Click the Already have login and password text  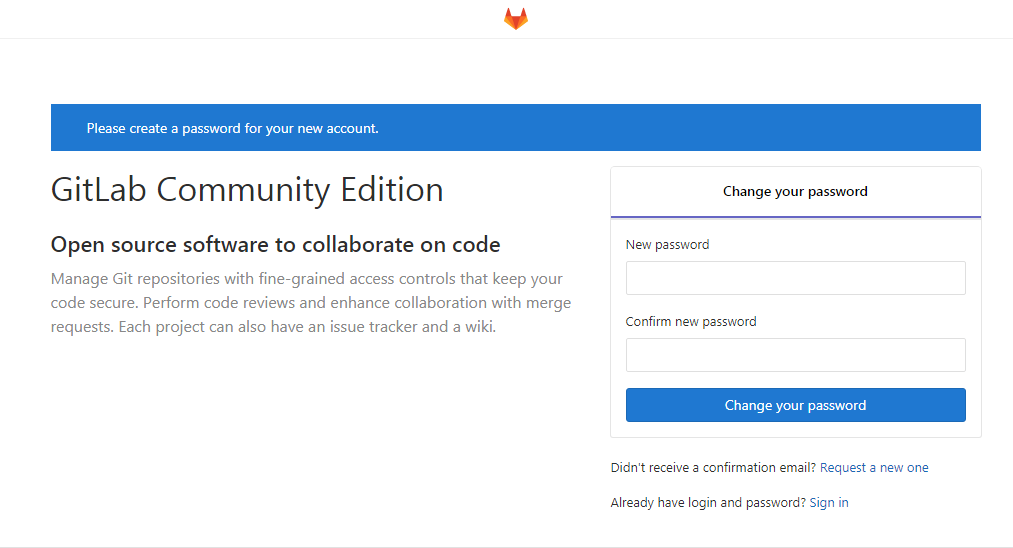point(709,502)
